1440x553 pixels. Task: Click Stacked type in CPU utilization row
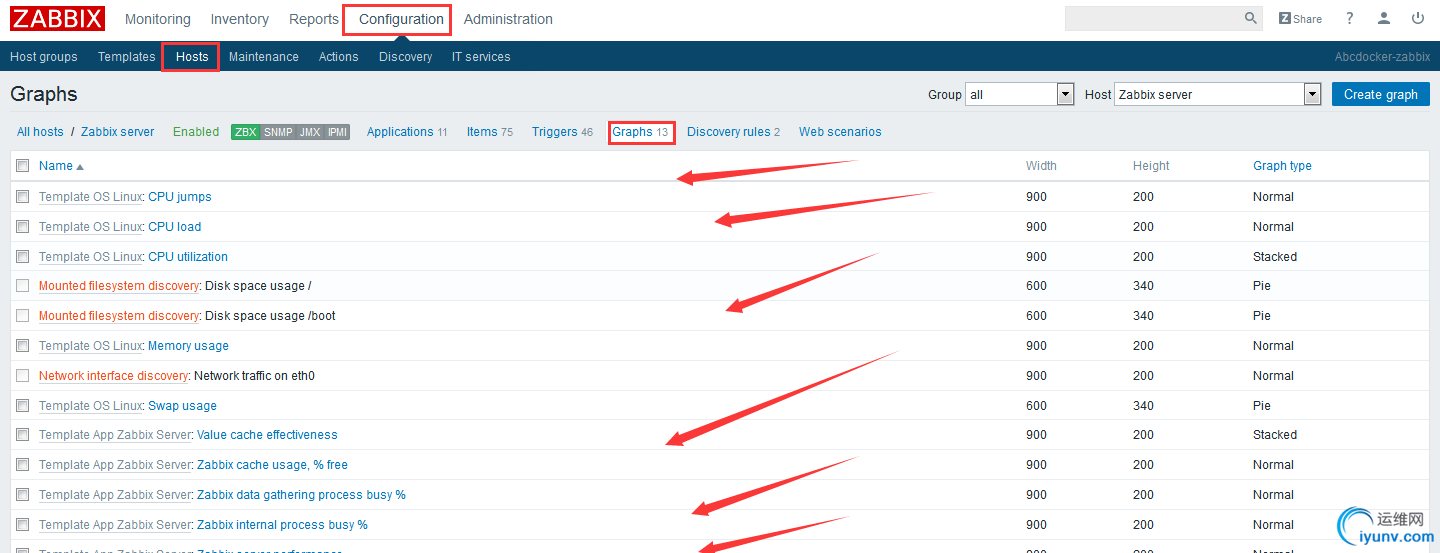pos(1275,257)
